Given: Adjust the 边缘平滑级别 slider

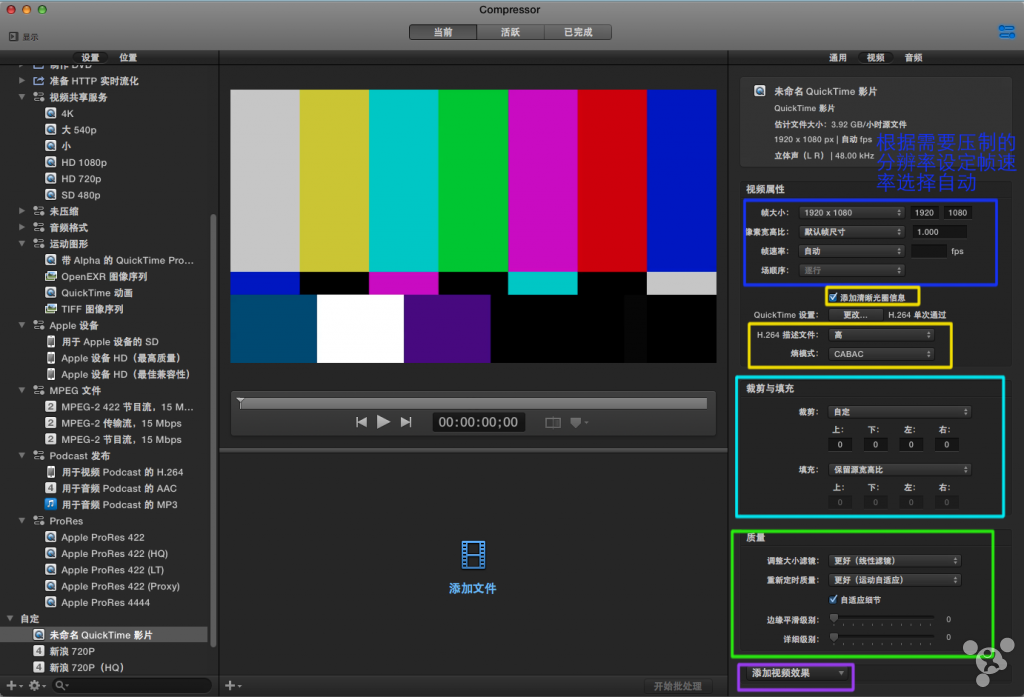Looking at the screenshot, I should point(834,619).
